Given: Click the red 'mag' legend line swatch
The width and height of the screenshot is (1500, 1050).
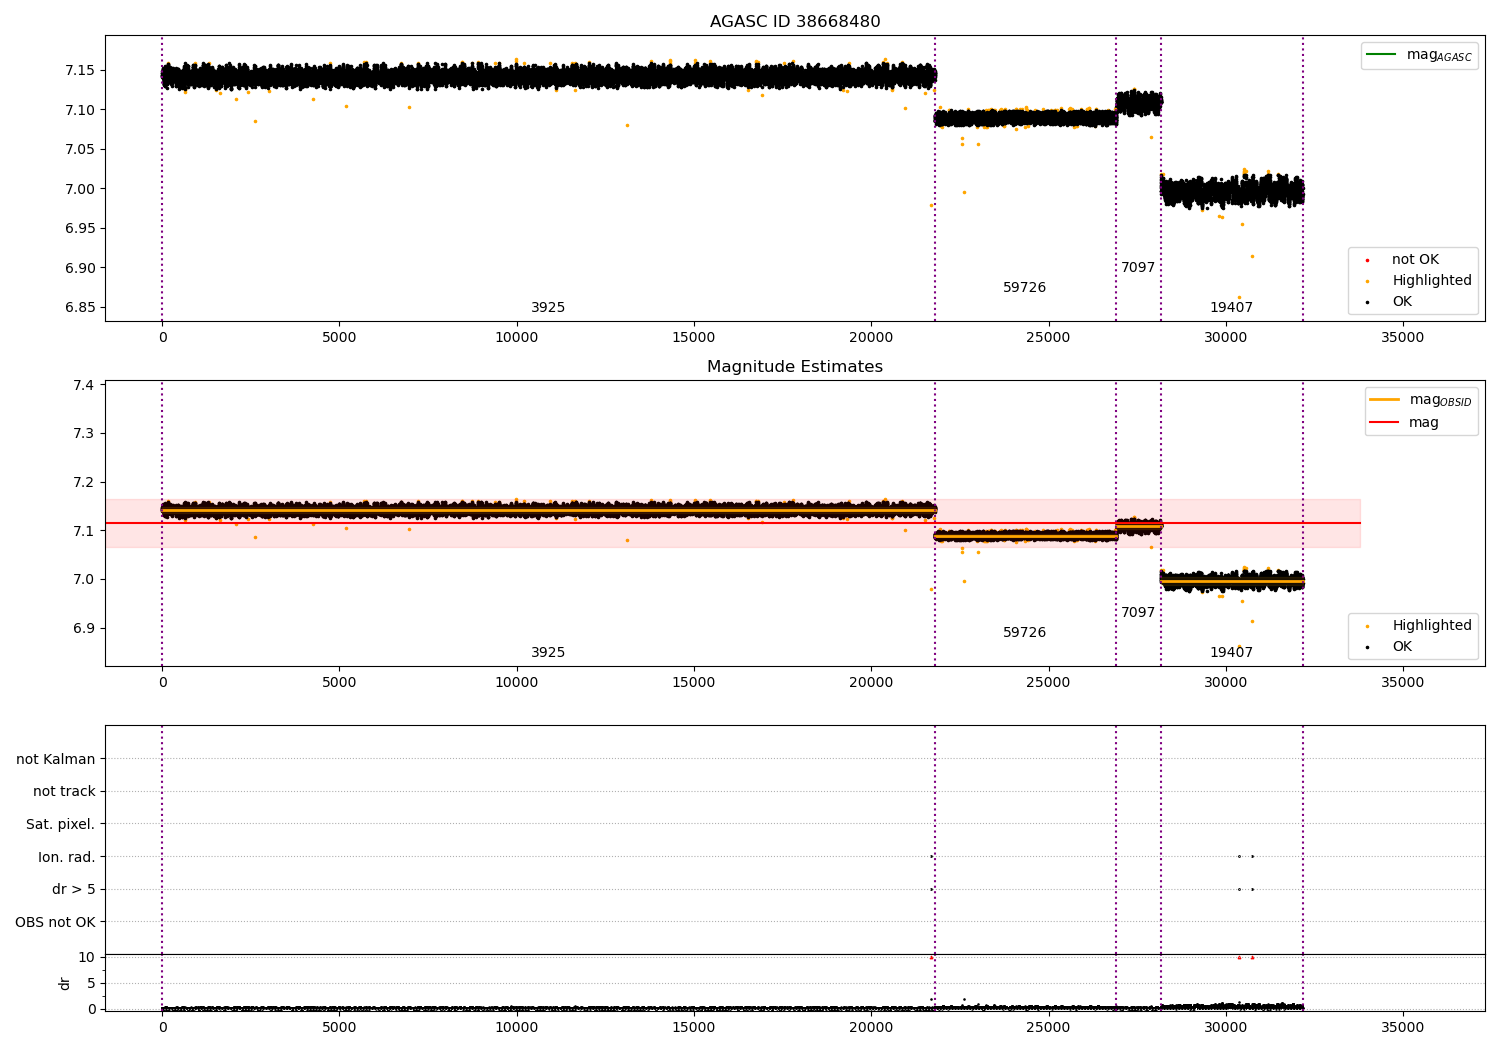Looking at the screenshot, I should tap(1385, 422).
